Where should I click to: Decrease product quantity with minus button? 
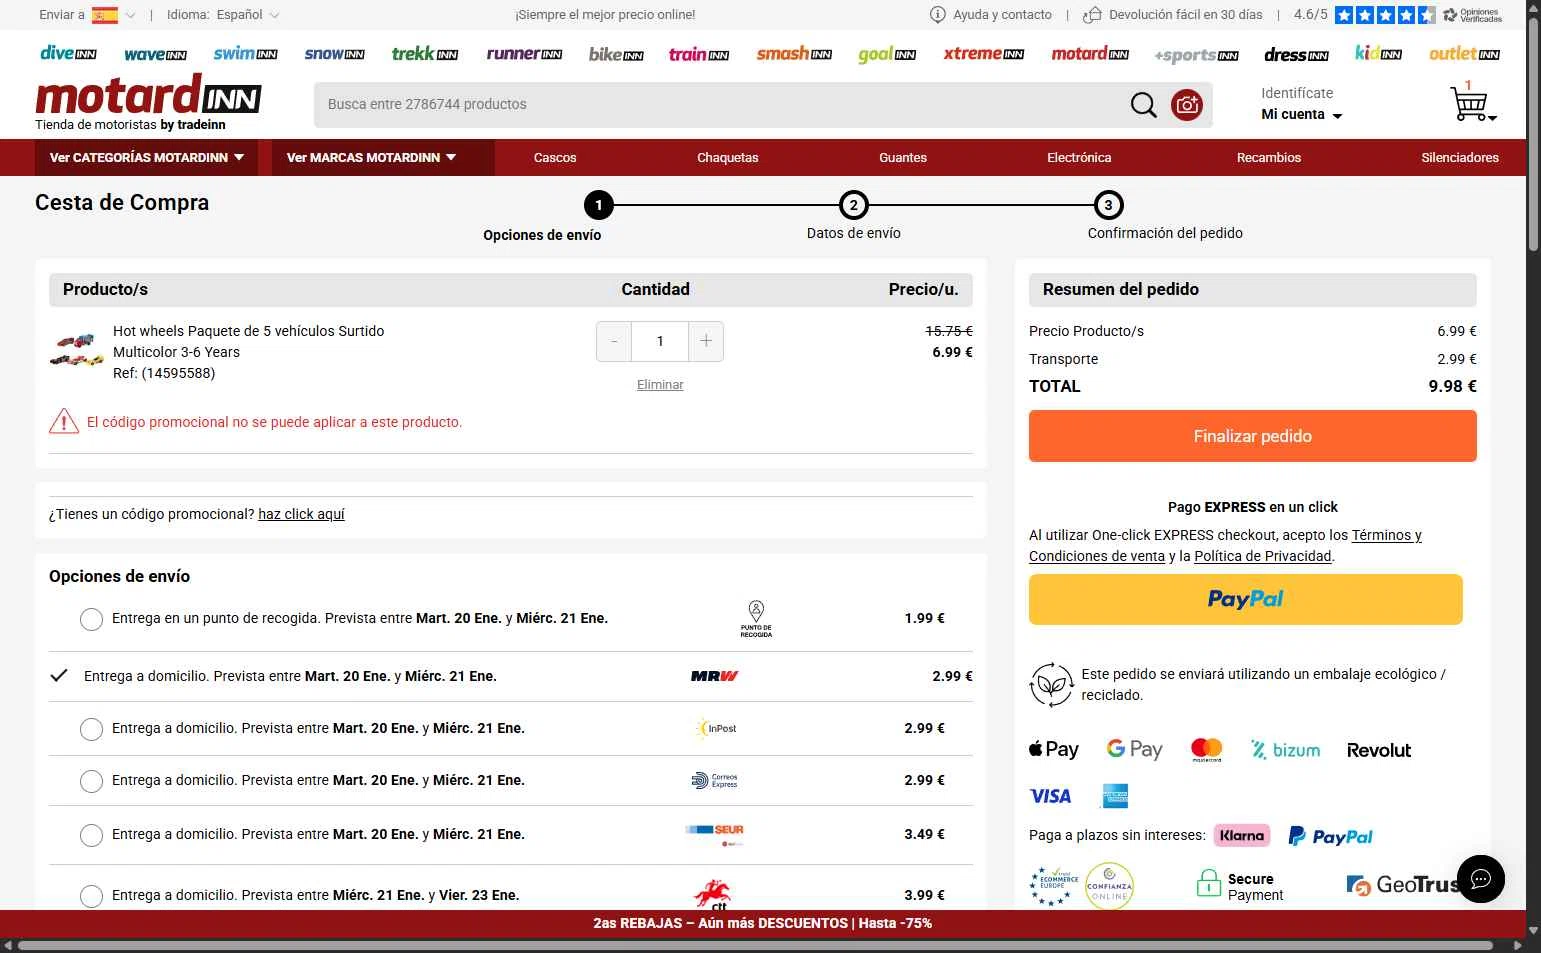click(614, 342)
